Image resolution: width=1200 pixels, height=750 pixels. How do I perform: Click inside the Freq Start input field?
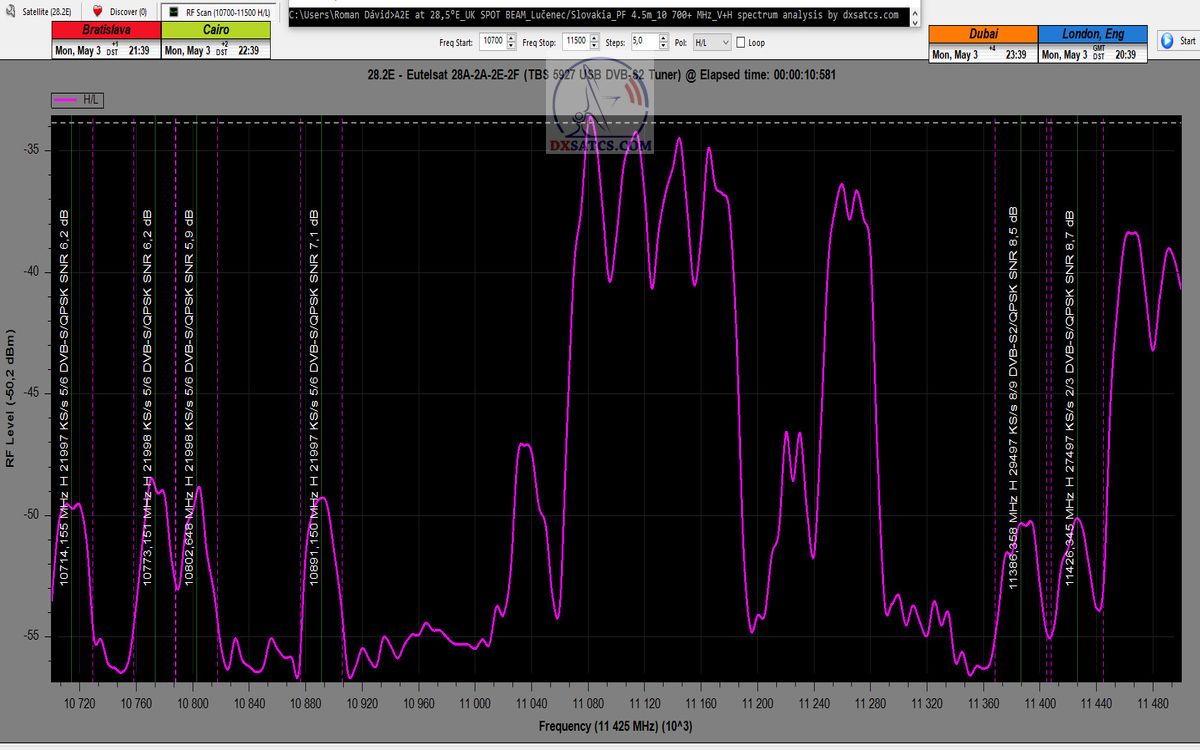click(492, 43)
